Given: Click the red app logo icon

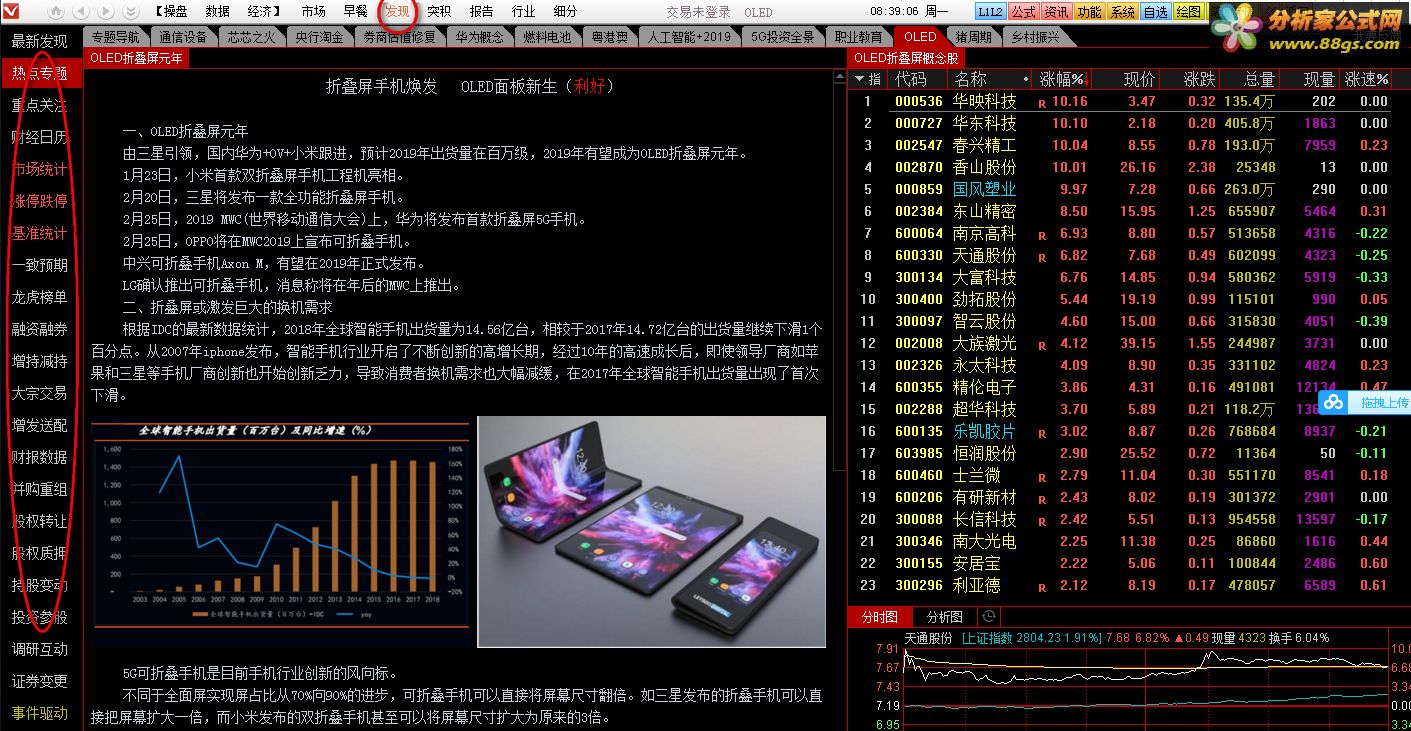Looking at the screenshot, I should click(x=13, y=11).
